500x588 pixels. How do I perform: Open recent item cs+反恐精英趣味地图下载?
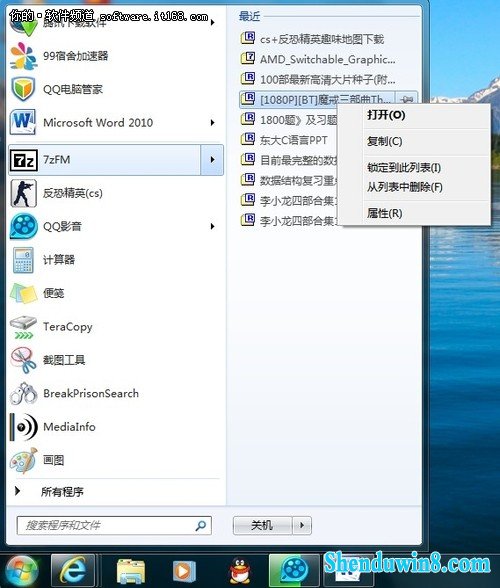tap(329, 39)
